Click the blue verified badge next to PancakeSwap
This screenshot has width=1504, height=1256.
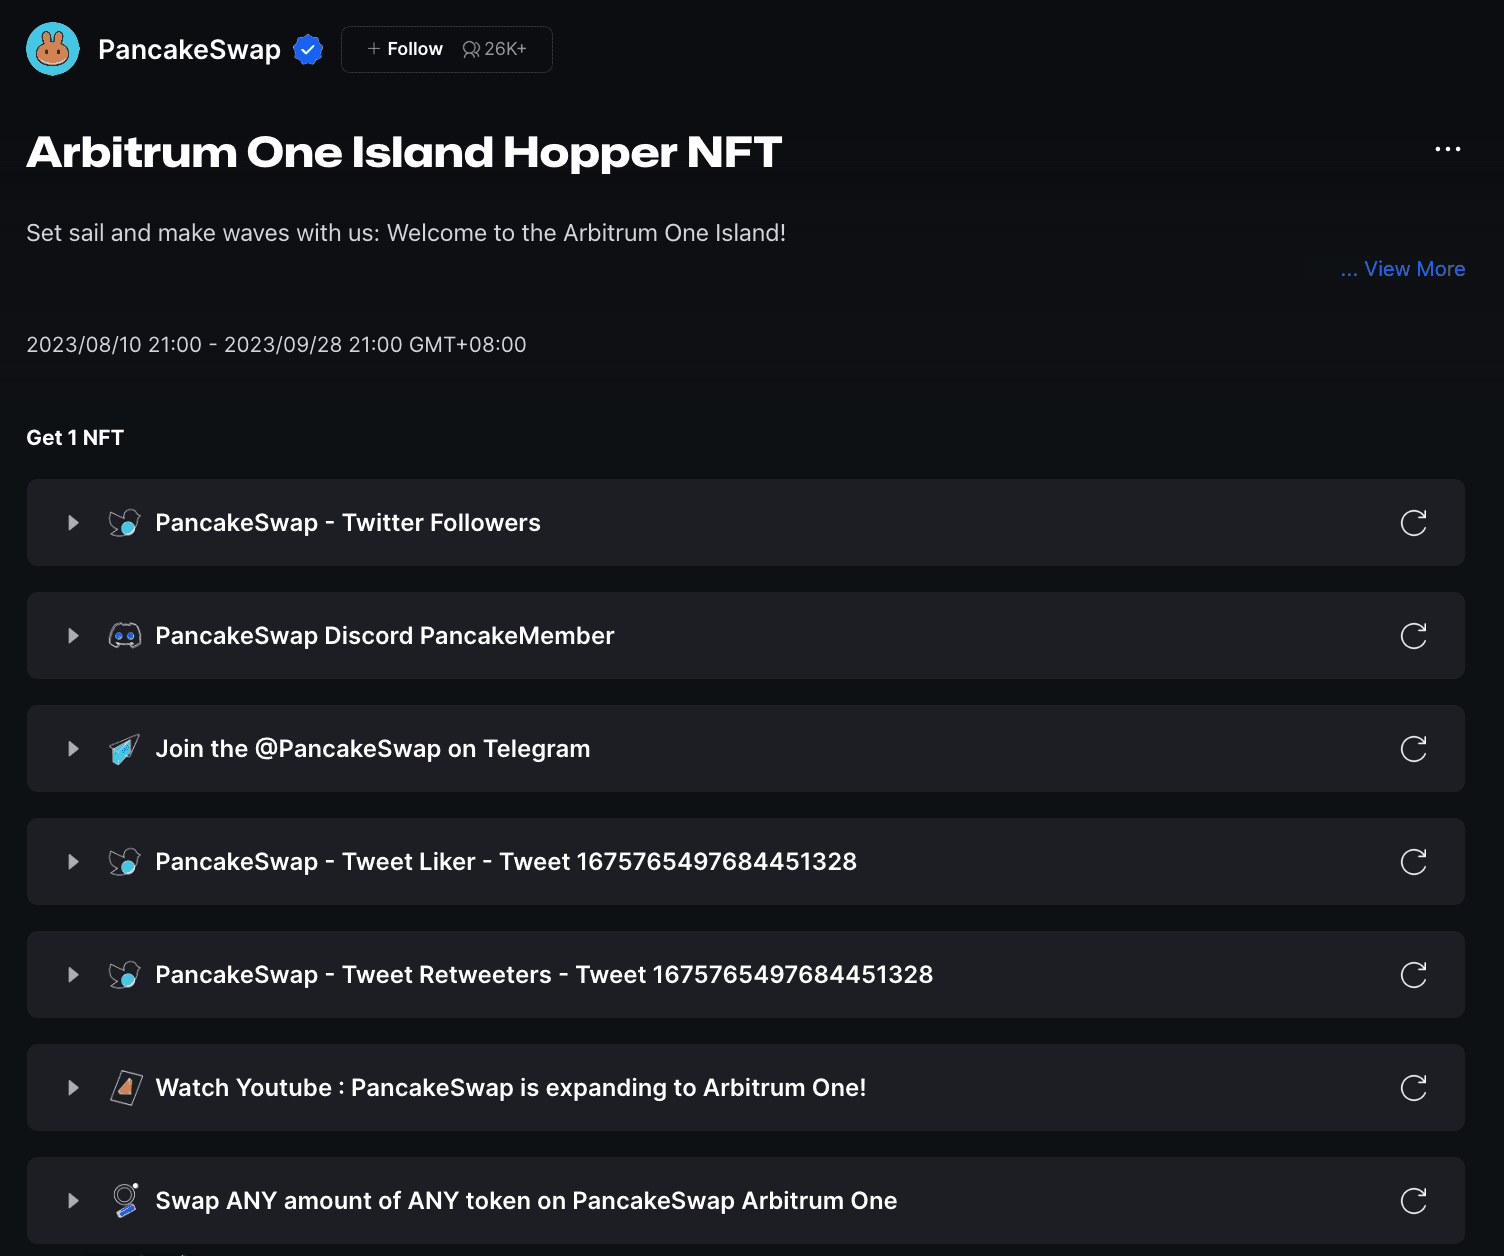(308, 49)
